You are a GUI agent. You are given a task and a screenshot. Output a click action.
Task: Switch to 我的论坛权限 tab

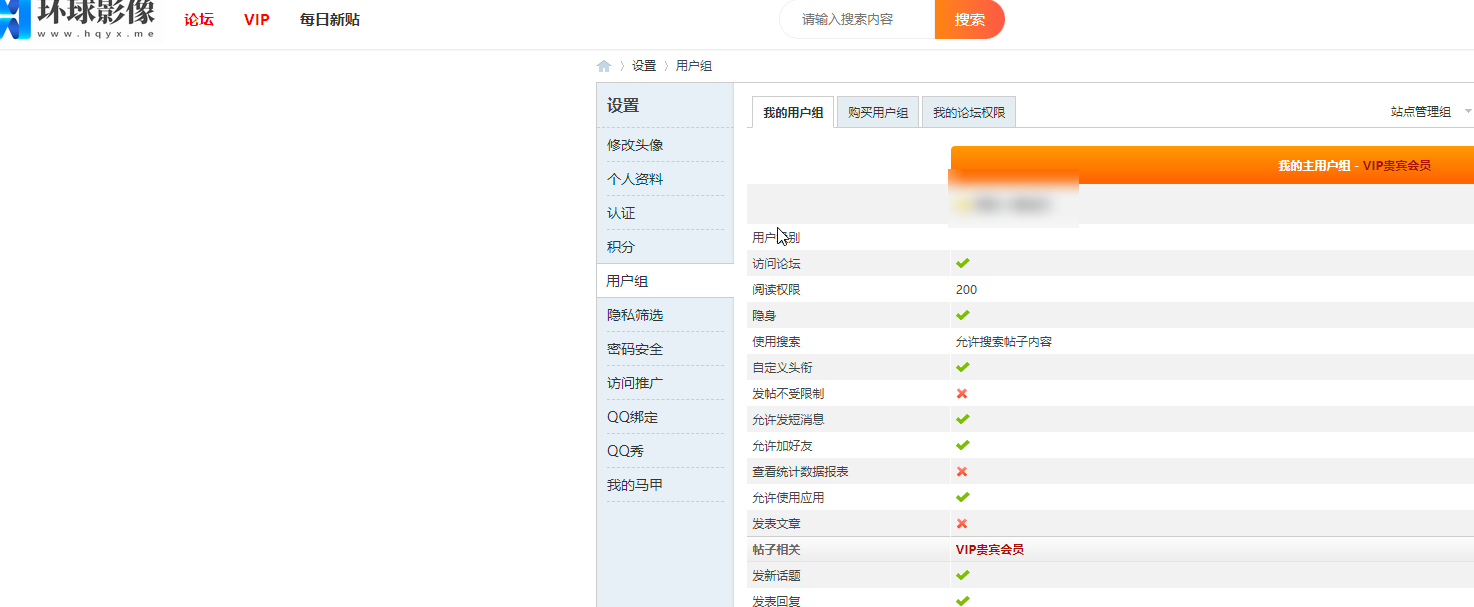pos(969,112)
